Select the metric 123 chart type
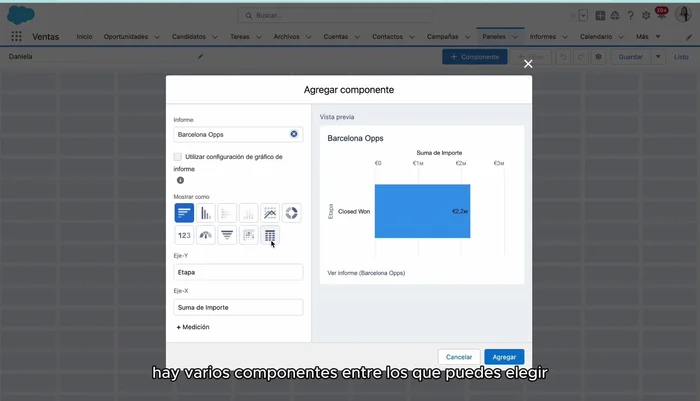Image resolution: width=700 pixels, height=401 pixels. pos(184,235)
